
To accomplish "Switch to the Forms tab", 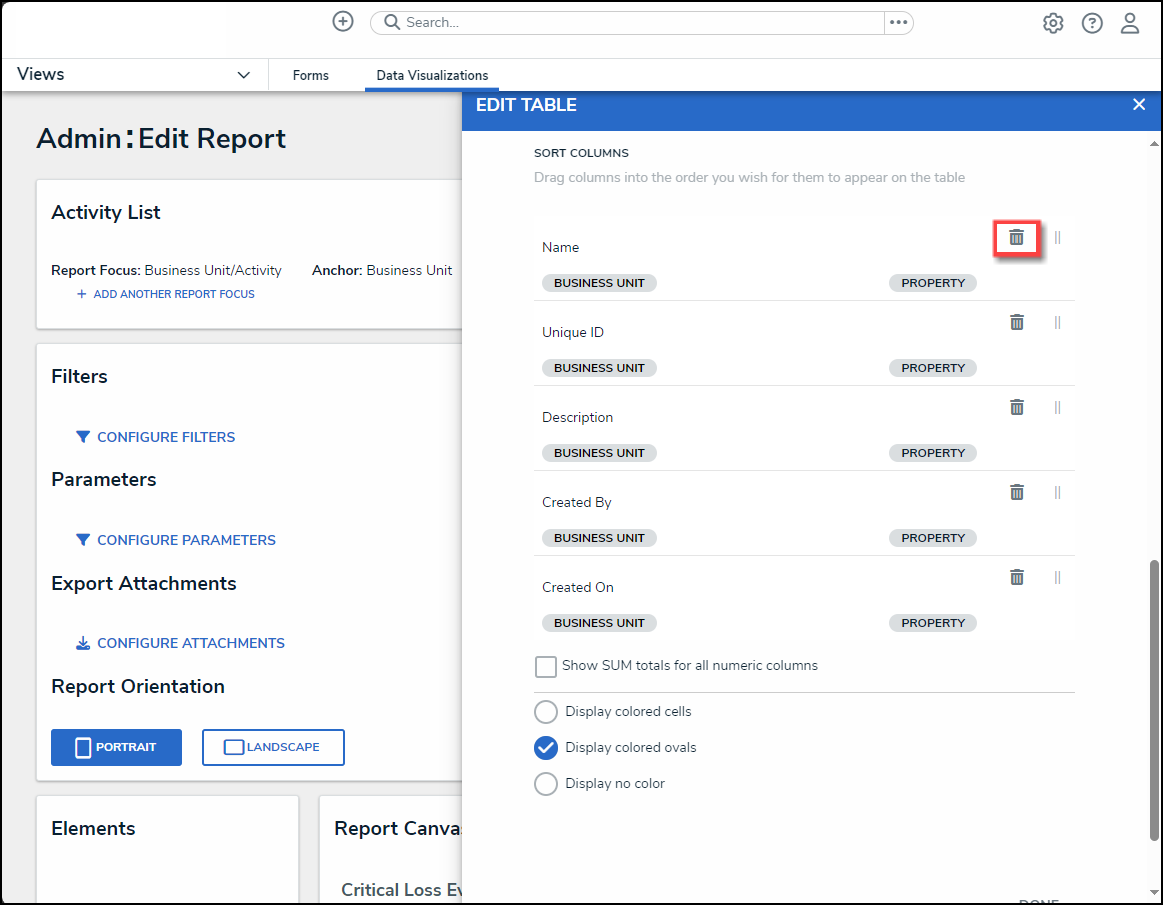I will point(310,75).
